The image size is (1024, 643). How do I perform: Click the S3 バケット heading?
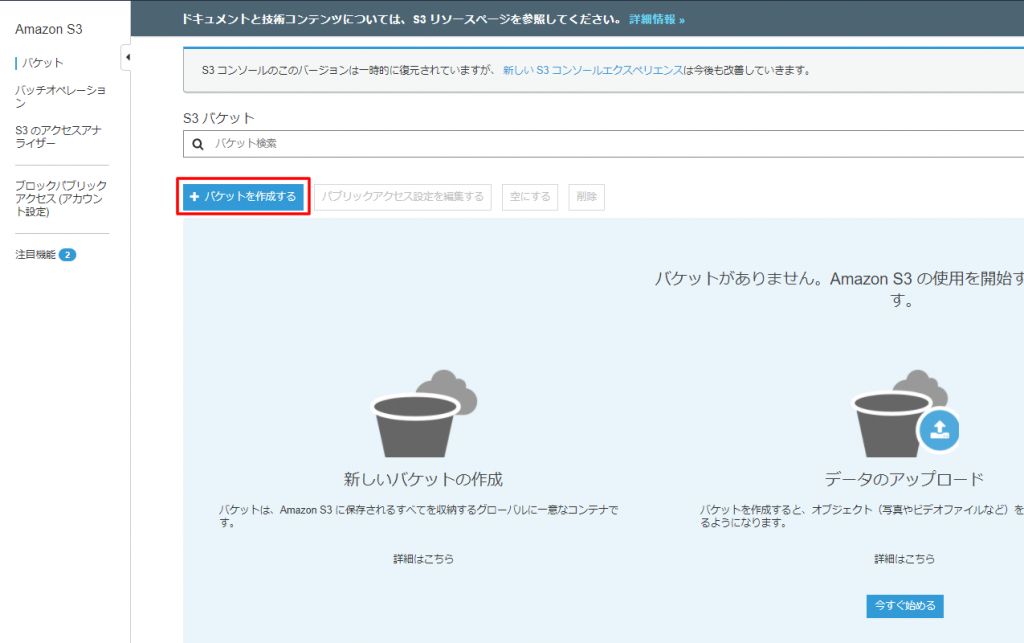pos(219,118)
